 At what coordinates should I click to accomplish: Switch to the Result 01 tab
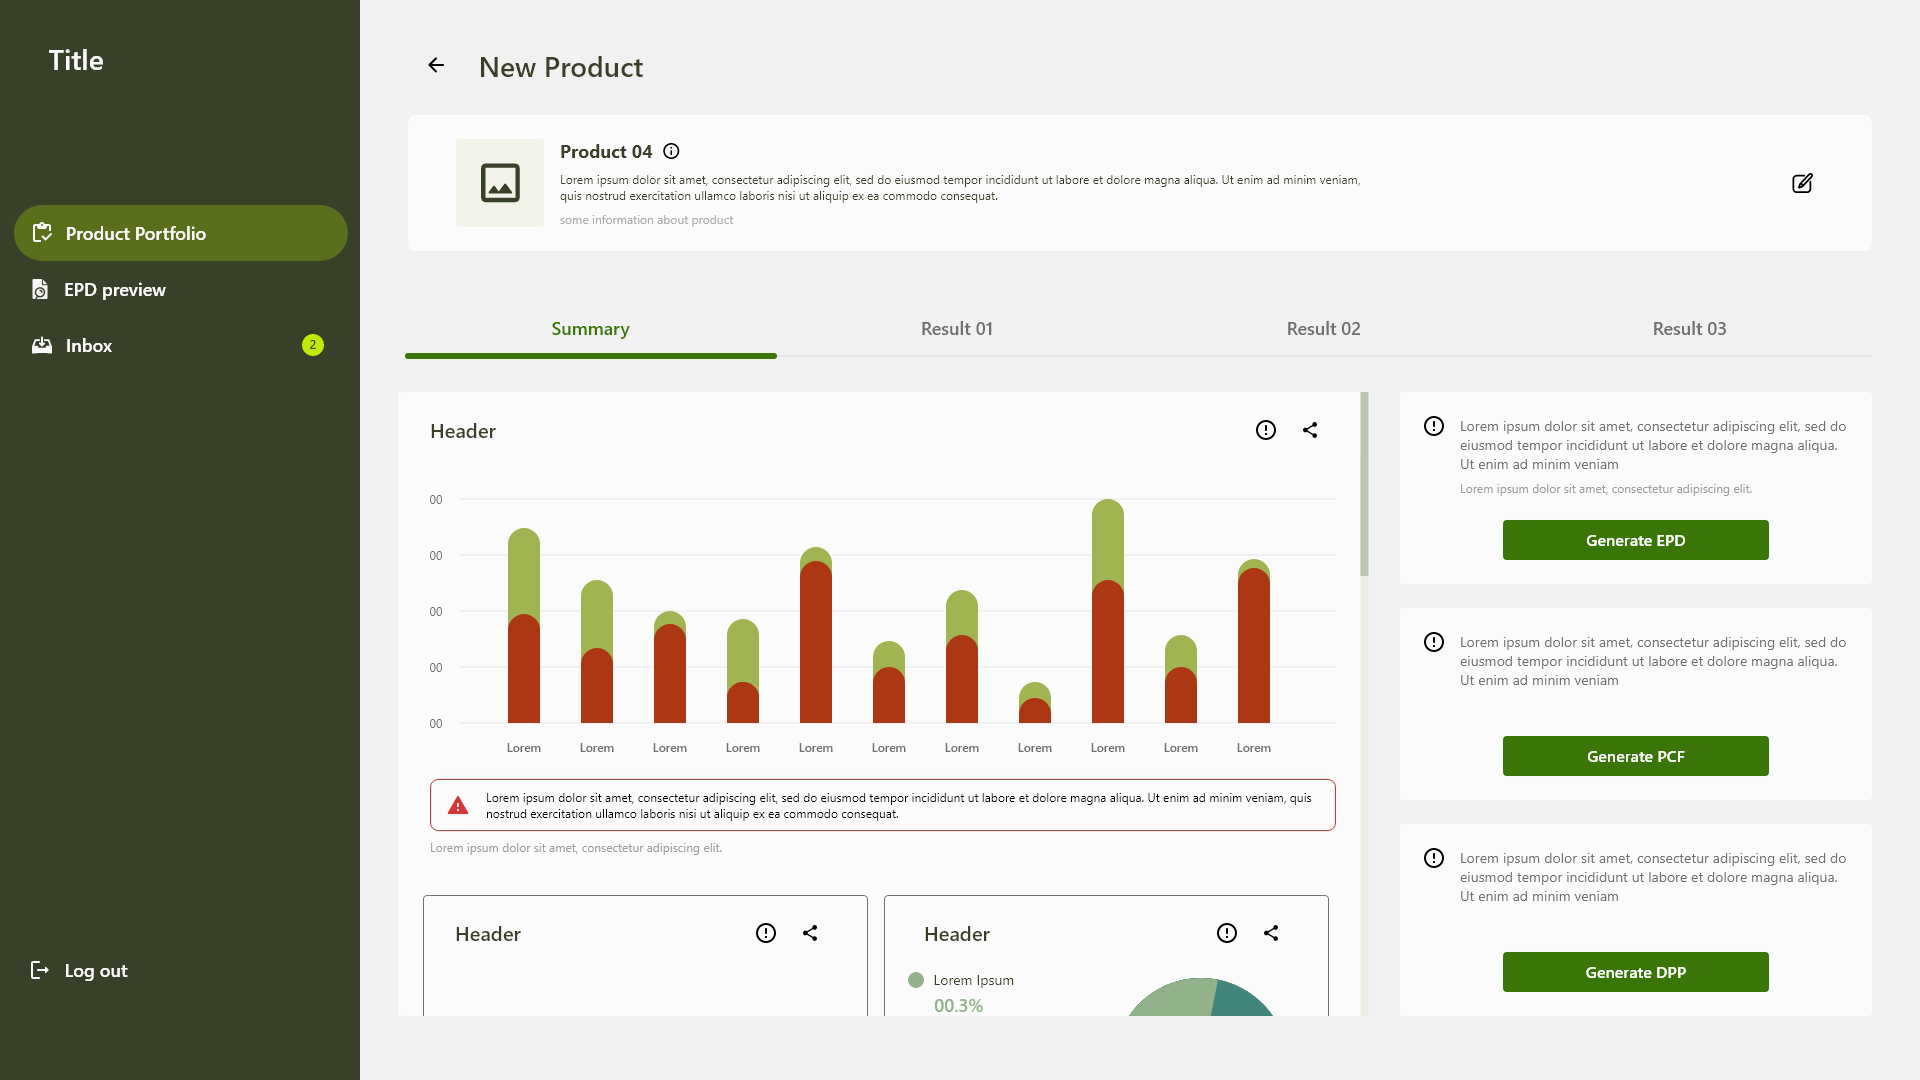[957, 329]
